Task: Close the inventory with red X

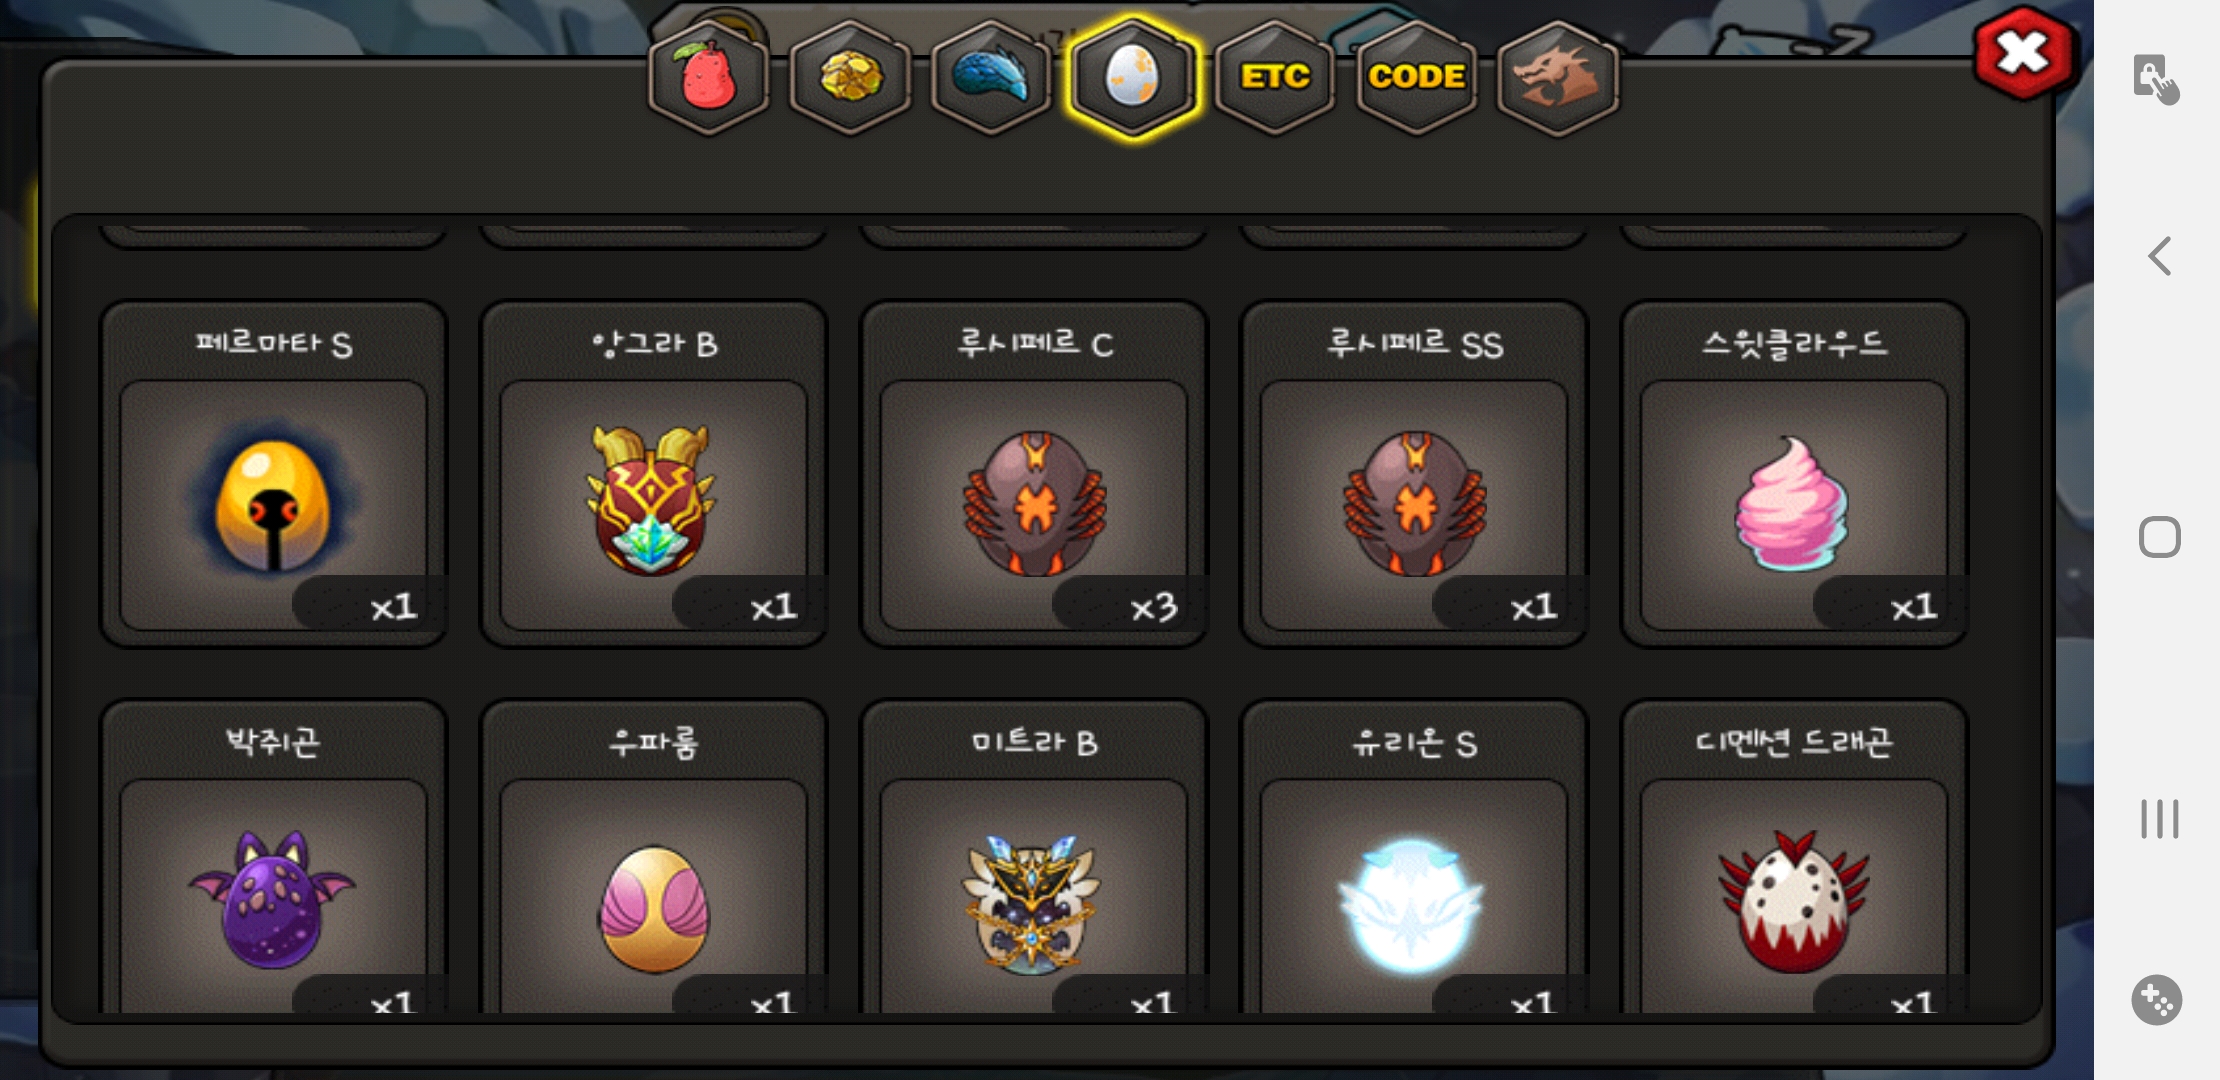Action: pos(2023,53)
